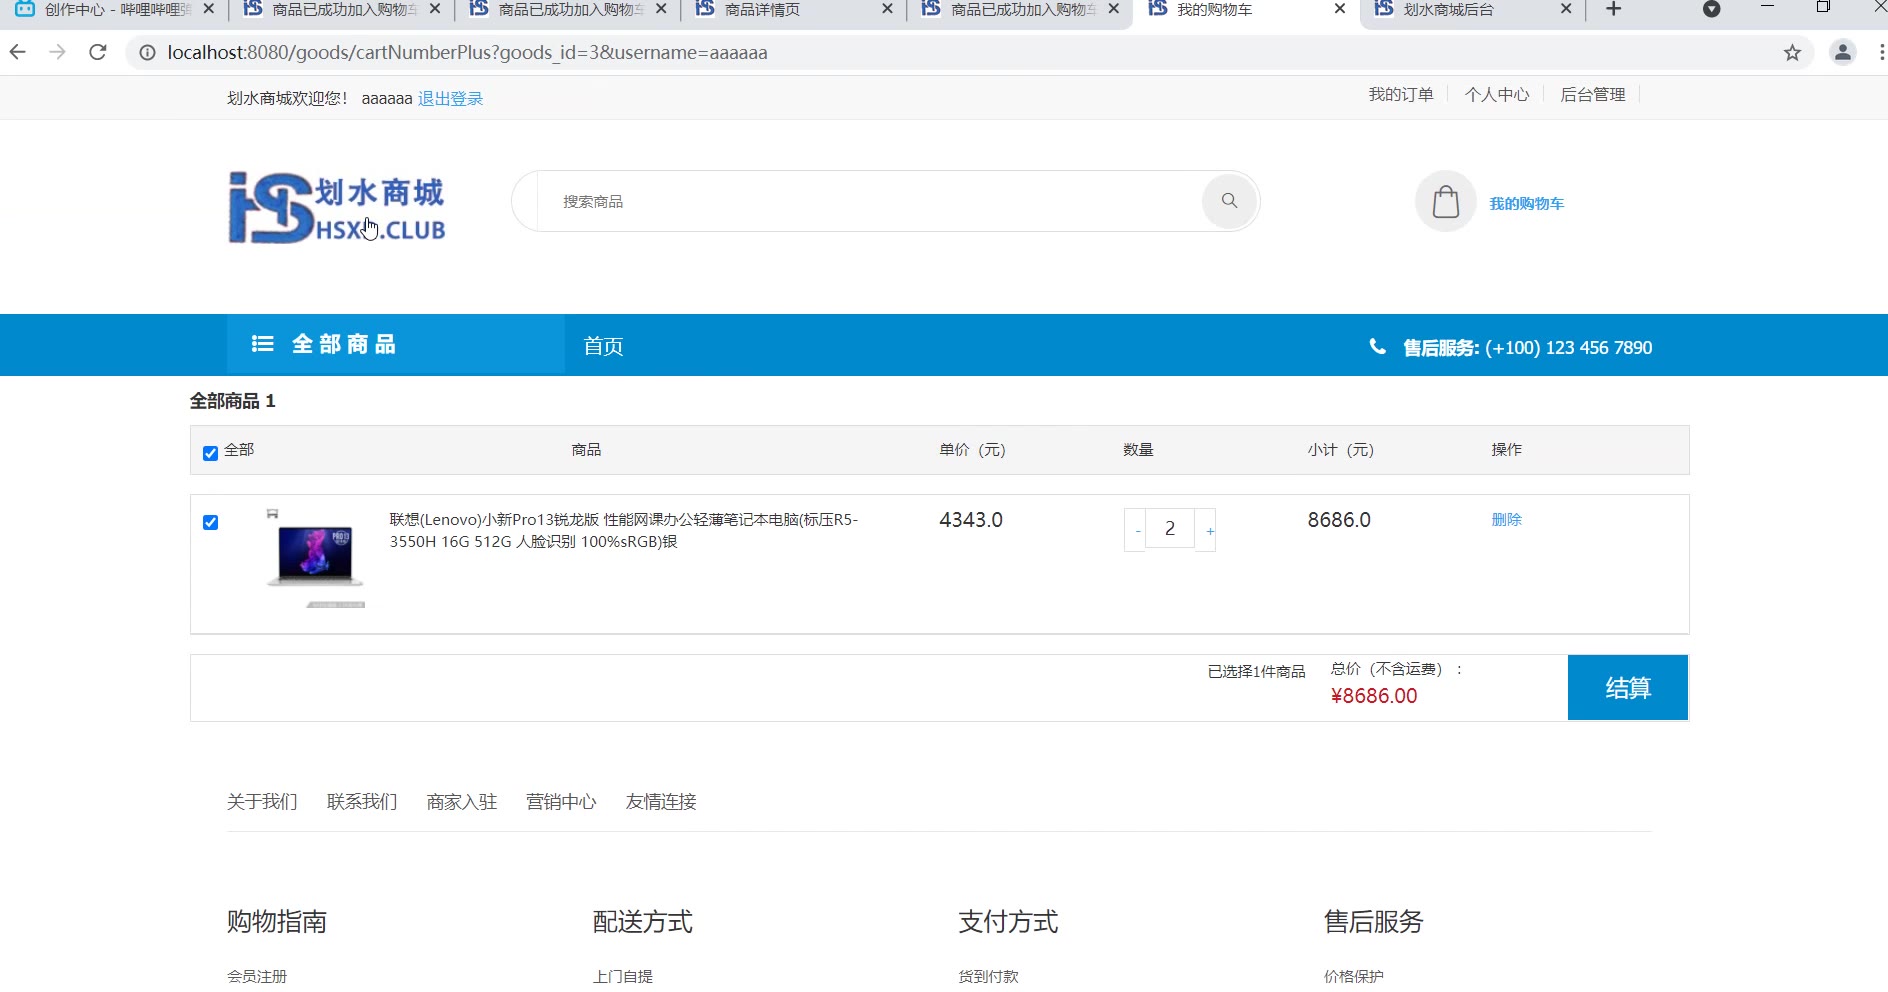This screenshot has width=1888, height=992.
Task: Open a new browser tab
Action: (1613, 10)
